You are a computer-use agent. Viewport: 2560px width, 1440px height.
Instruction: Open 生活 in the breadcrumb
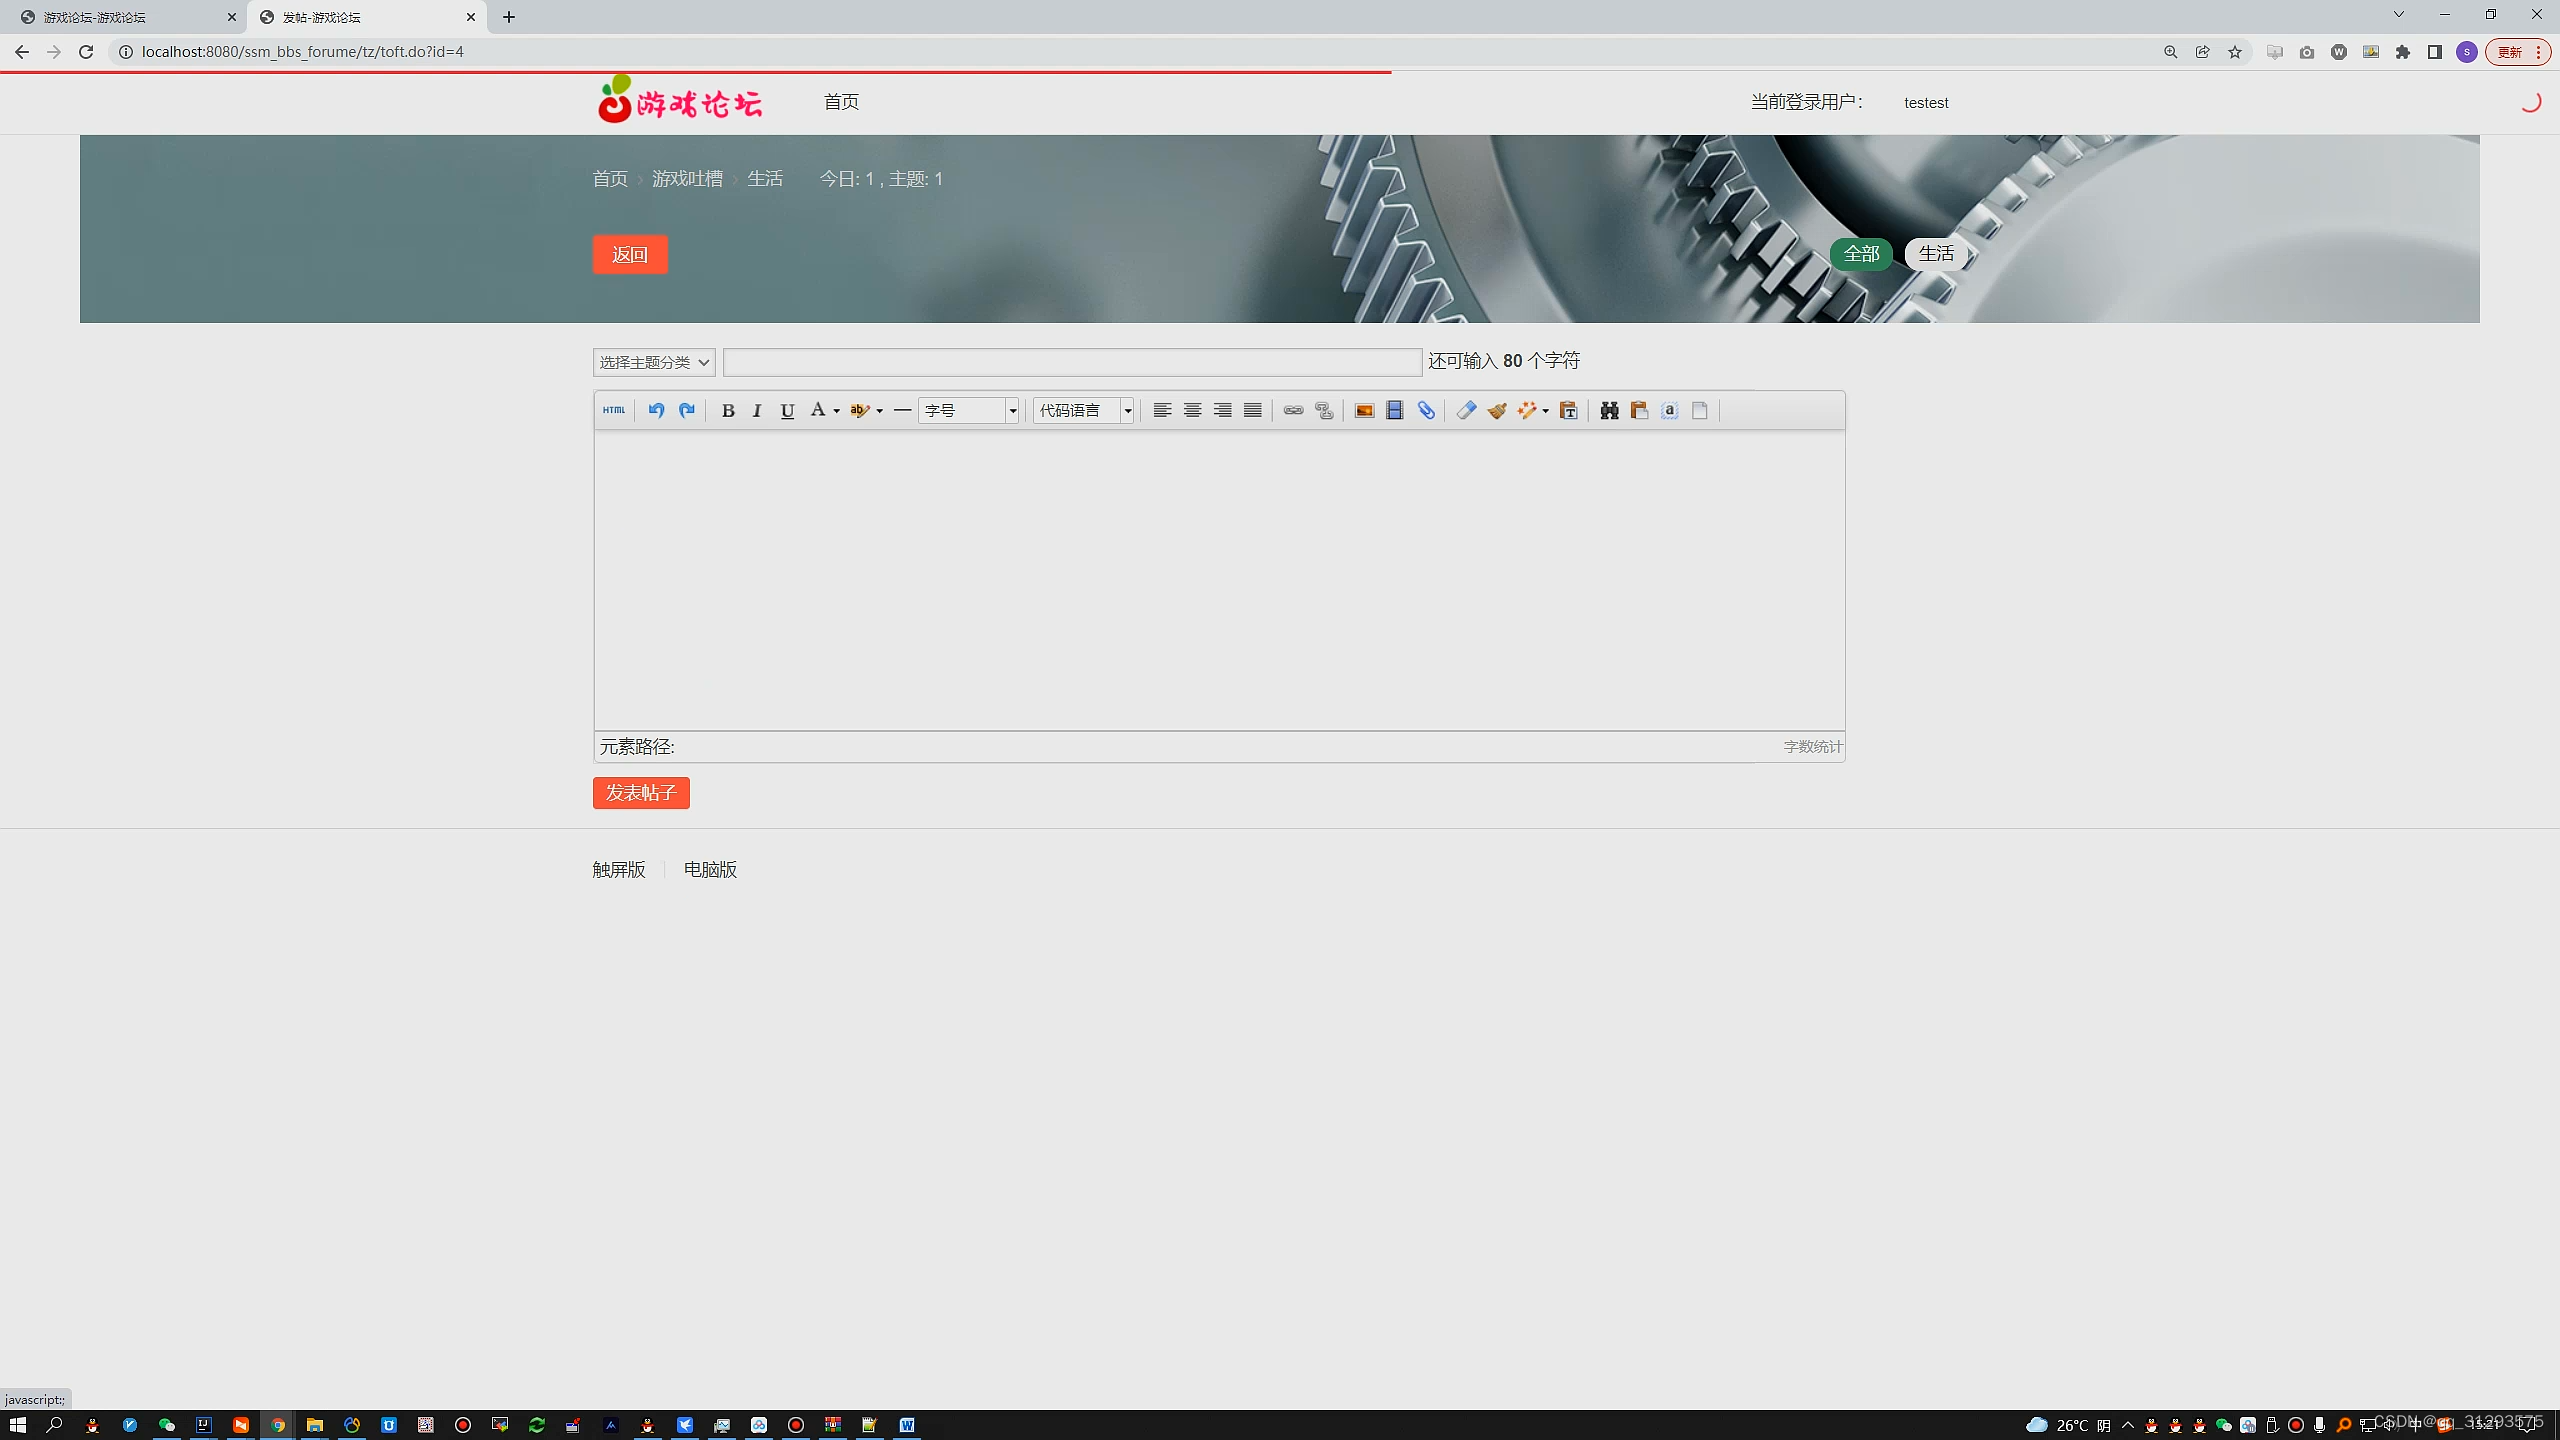(765, 179)
